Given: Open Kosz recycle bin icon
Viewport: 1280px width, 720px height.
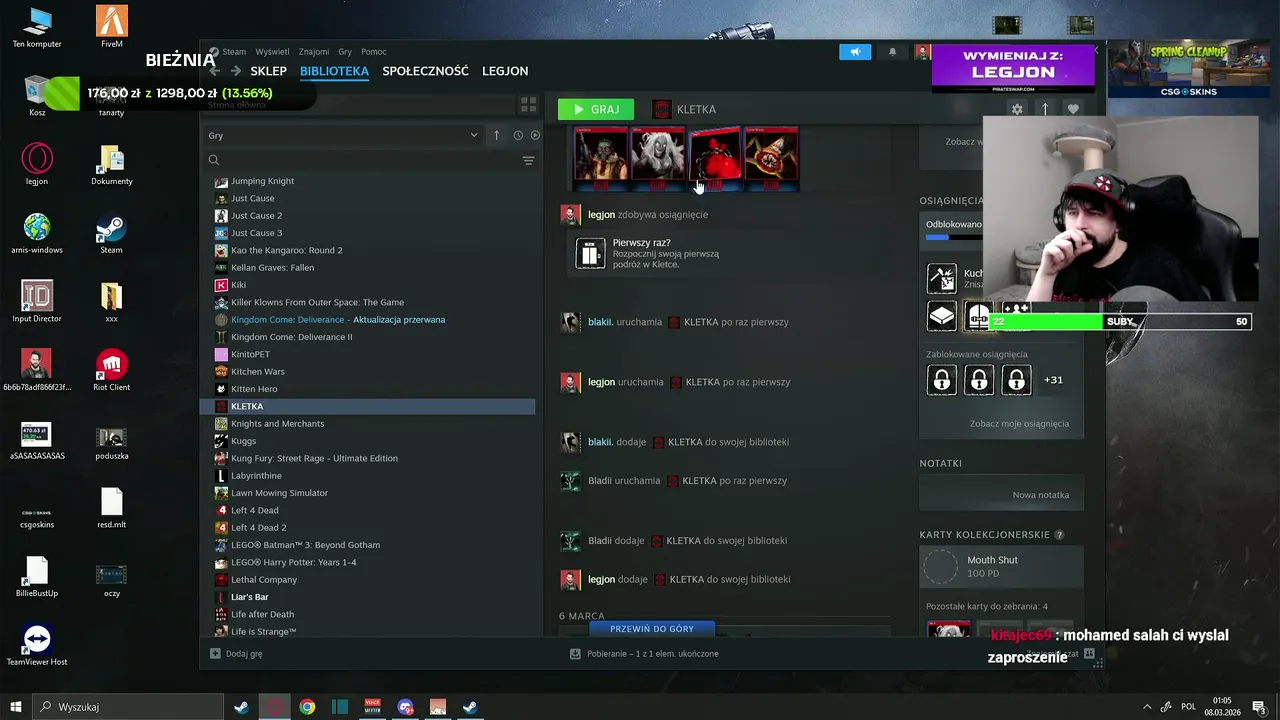Looking at the screenshot, I should click(x=37, y=96).
